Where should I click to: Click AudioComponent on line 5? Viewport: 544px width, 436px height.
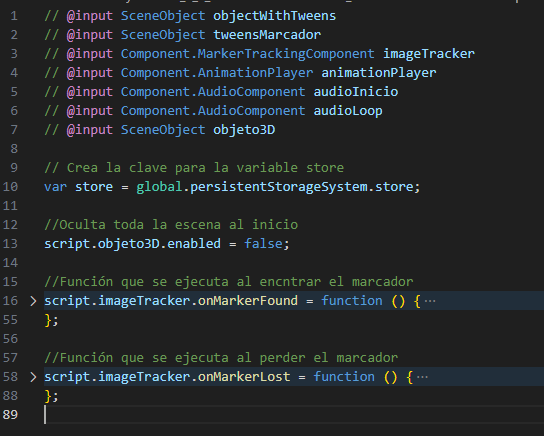pos(252,92)
